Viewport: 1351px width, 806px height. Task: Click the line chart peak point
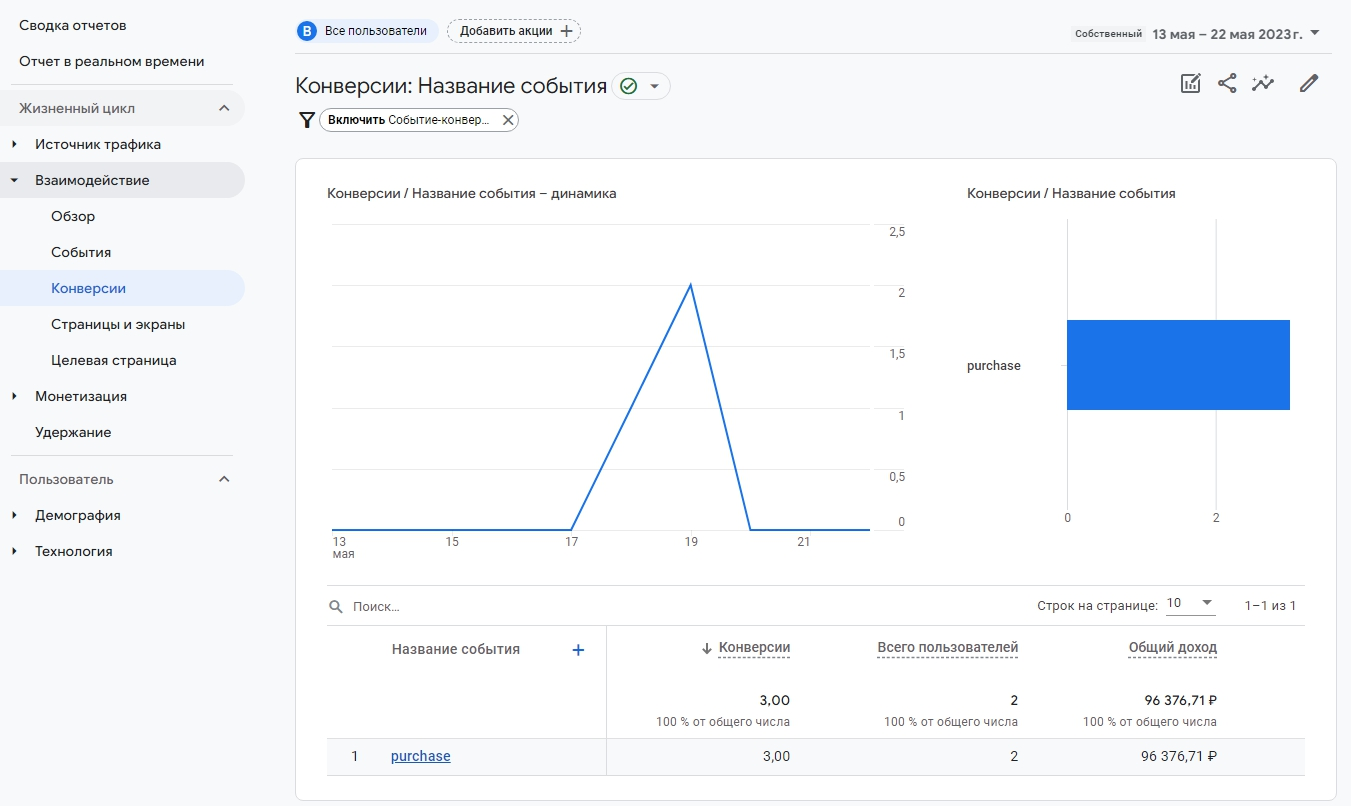point(690,285)
